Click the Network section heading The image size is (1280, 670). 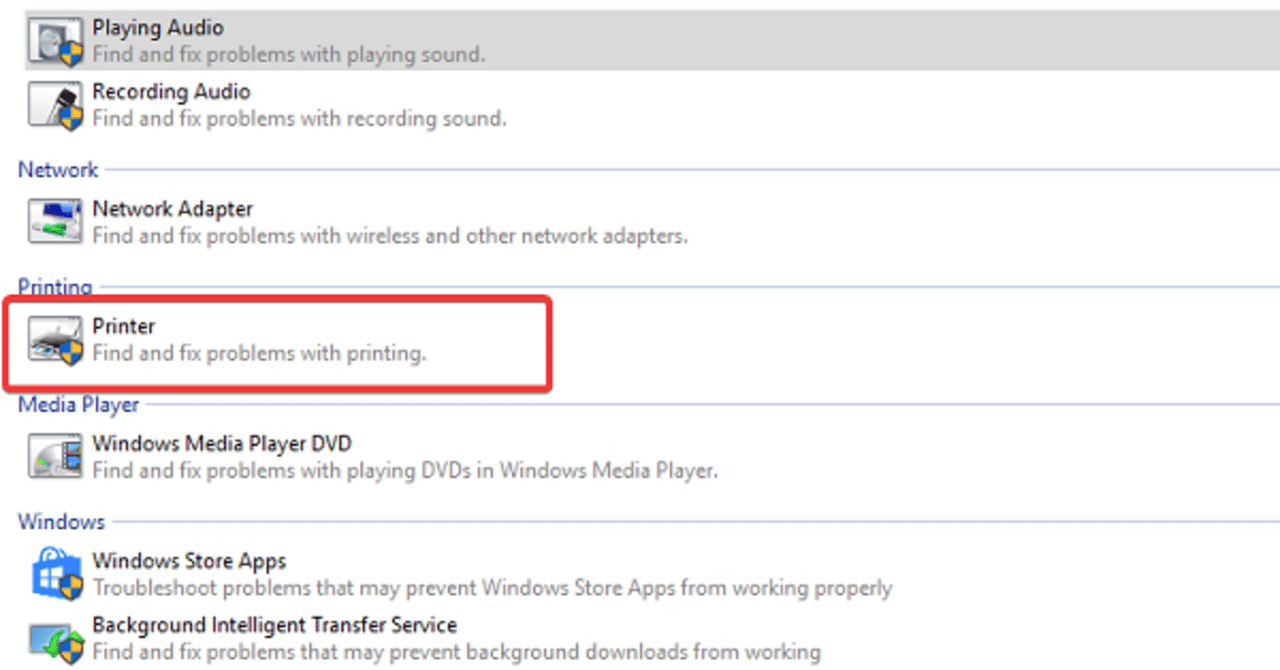[58, 170]
